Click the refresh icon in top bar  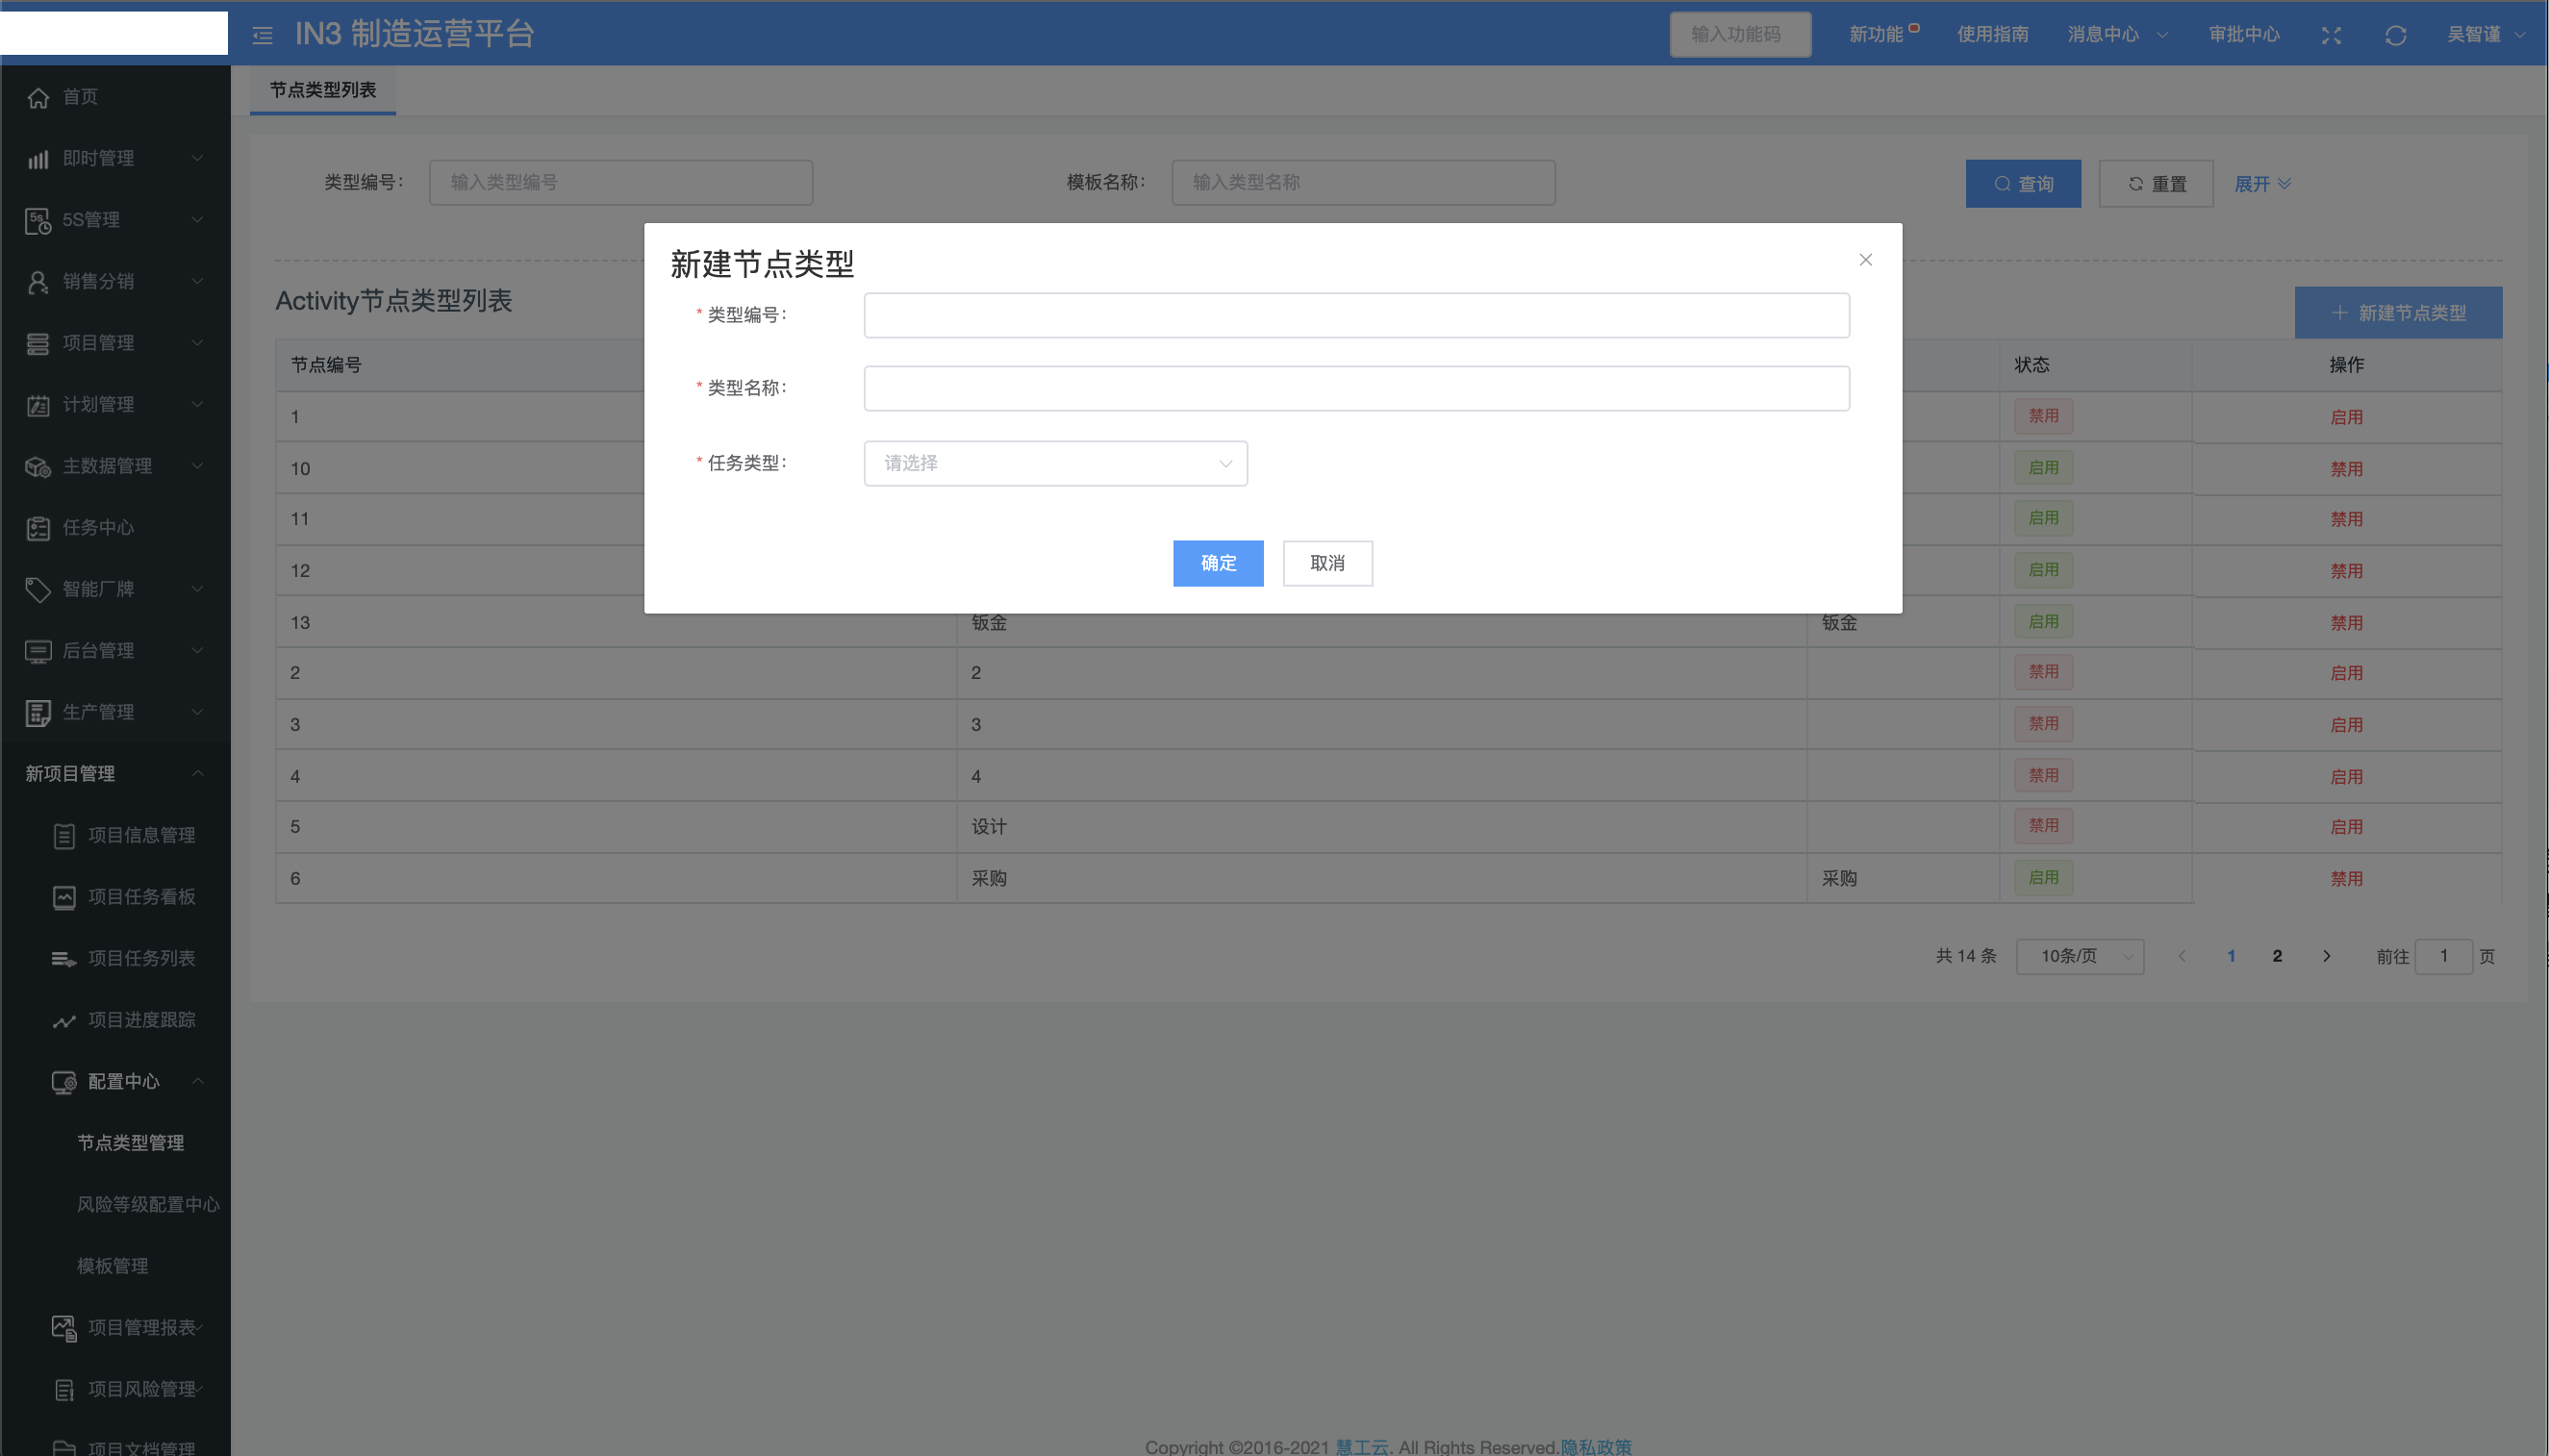point(2395,36)
